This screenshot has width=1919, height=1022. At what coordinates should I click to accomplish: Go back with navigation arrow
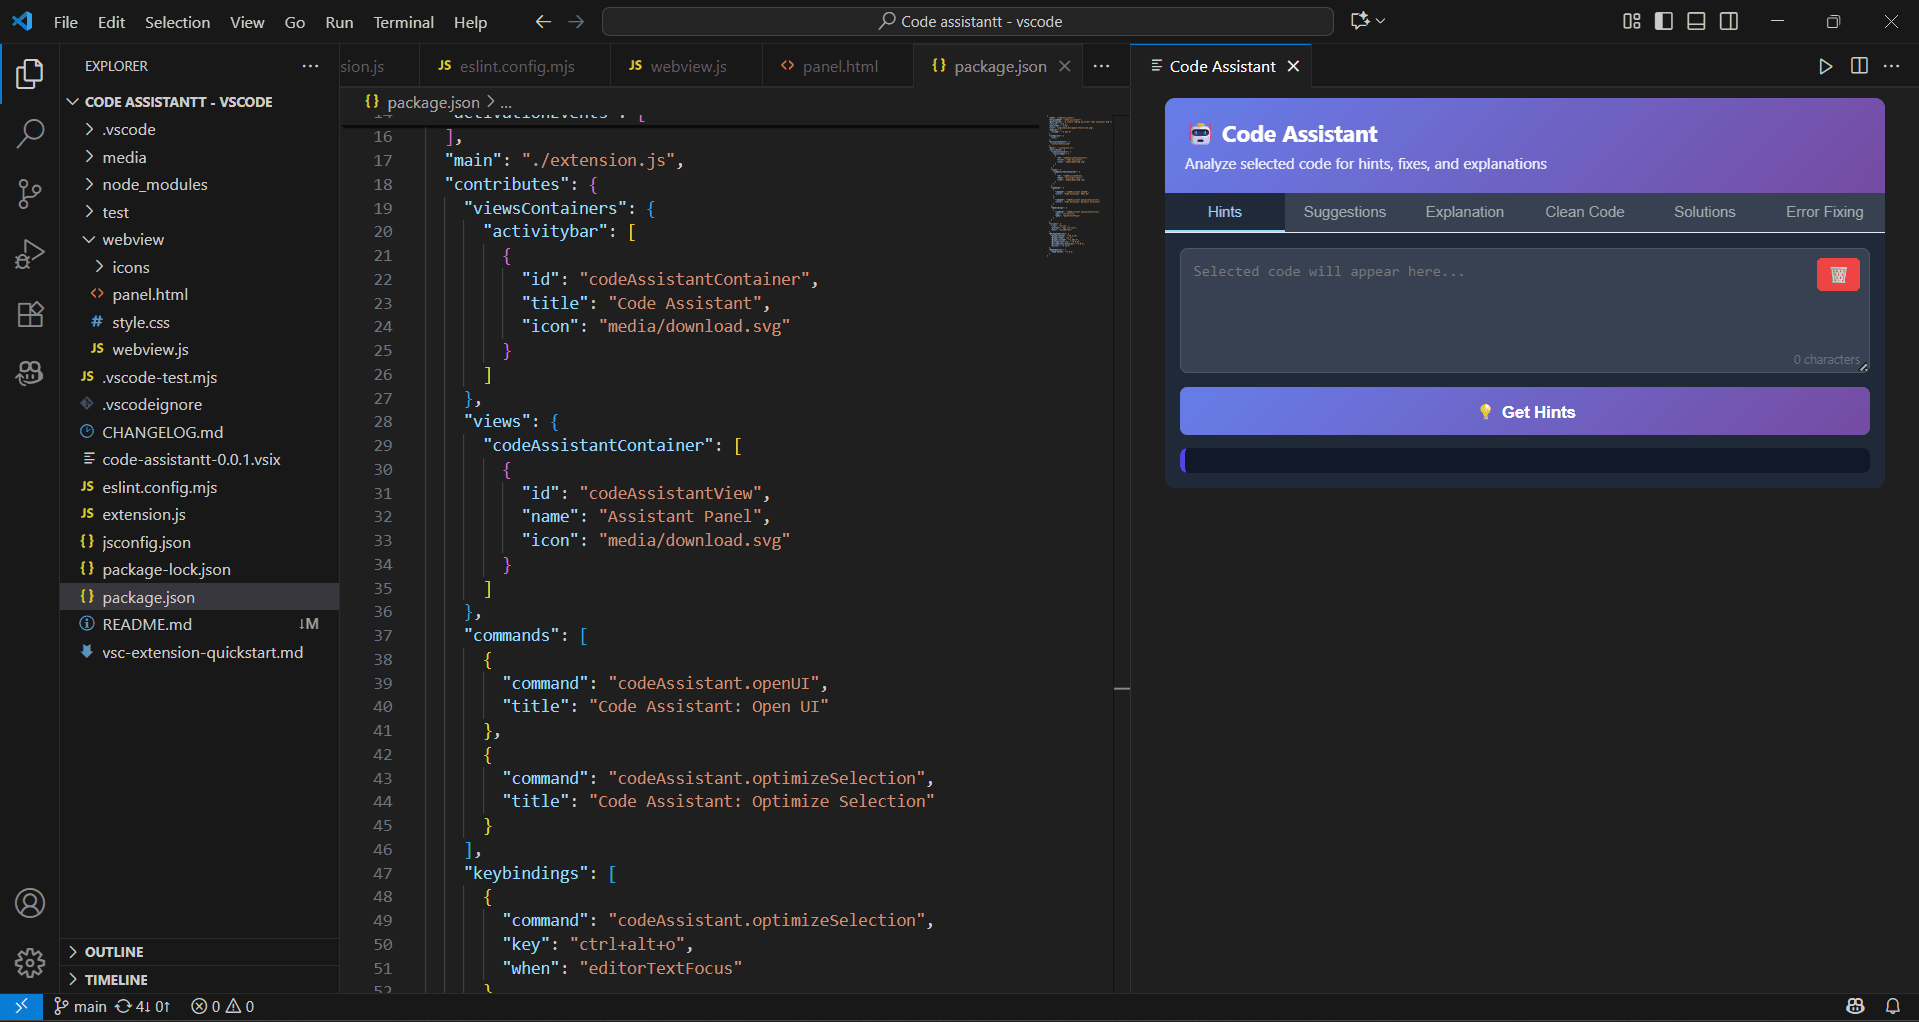pos(543,21)
